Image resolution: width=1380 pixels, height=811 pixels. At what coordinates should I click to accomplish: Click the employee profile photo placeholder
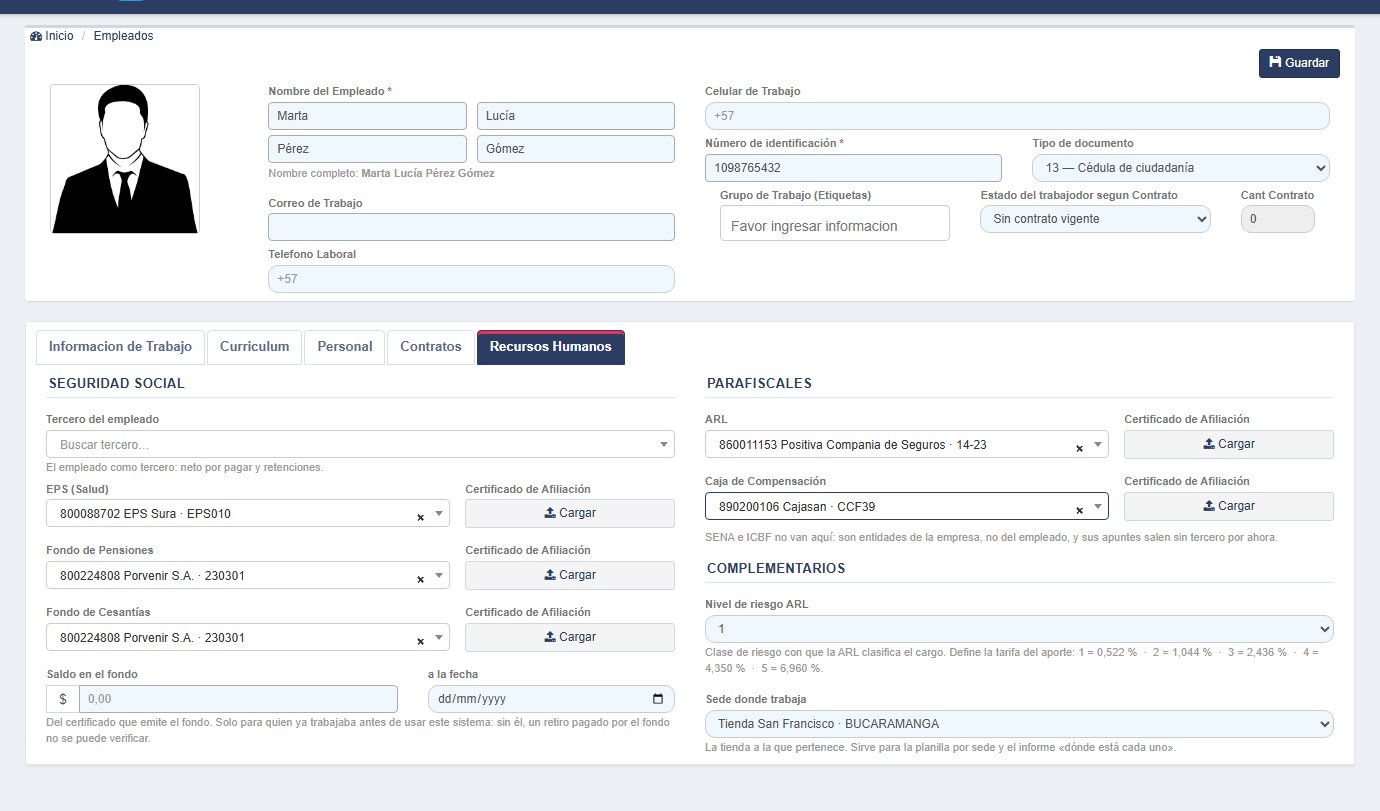coord(125,159)
